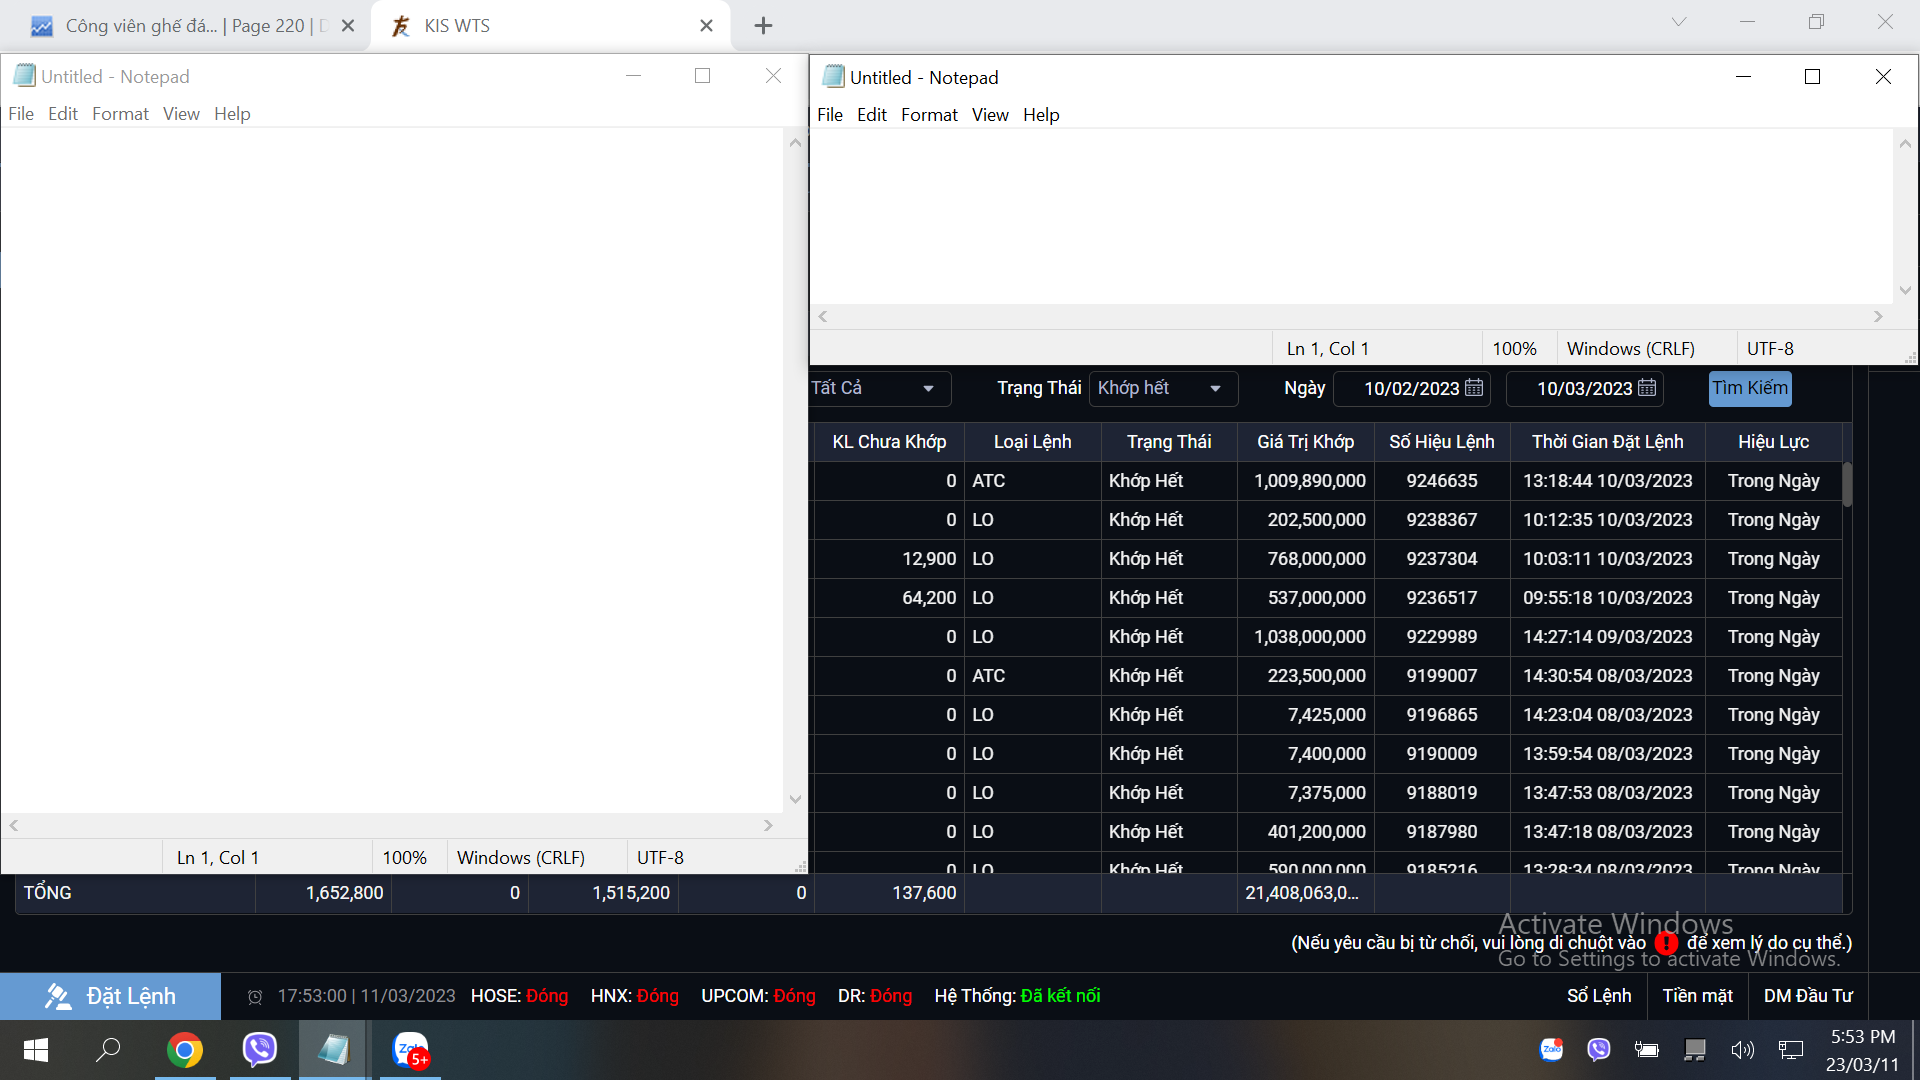The width and height of the screenshot is (1920, 1080).
Task: Expand the Trạng Thái Khớp hết dropdown
Action: [x=1215, y=388]
